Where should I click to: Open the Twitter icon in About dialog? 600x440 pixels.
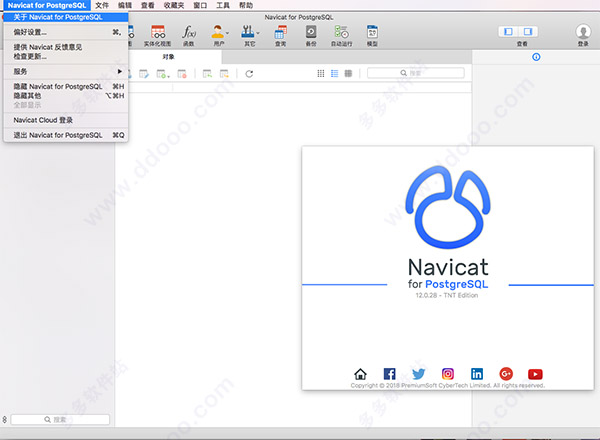(419, 373)
